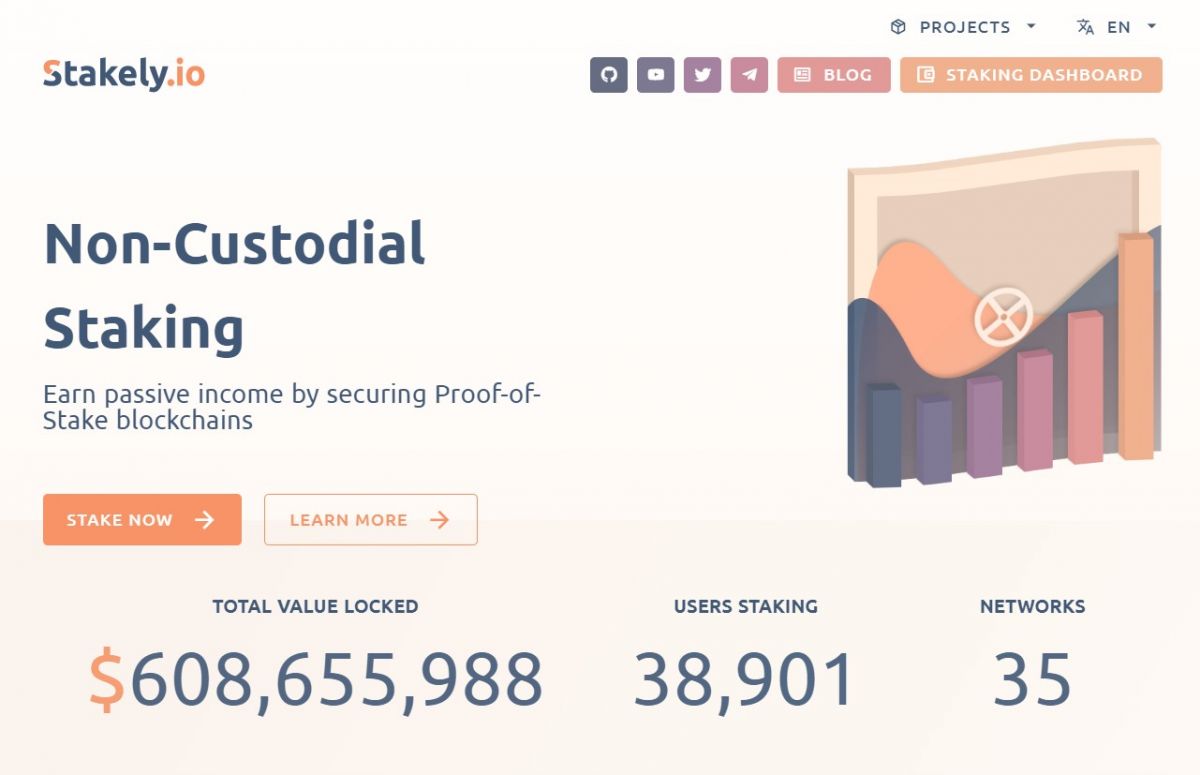The width and height of the screenshot is (1200, 775).
Task: Select the EN menu item
Action: click(1119, 27)
